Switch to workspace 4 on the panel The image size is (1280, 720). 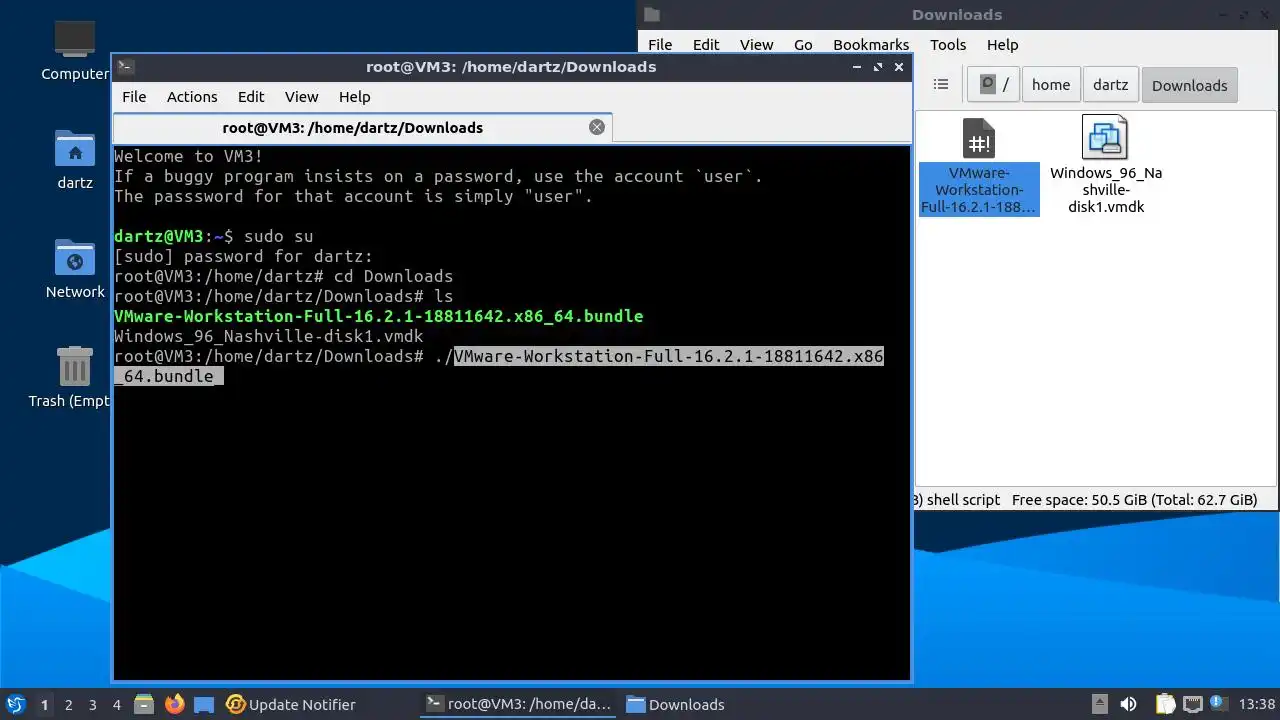click(117, 705)
